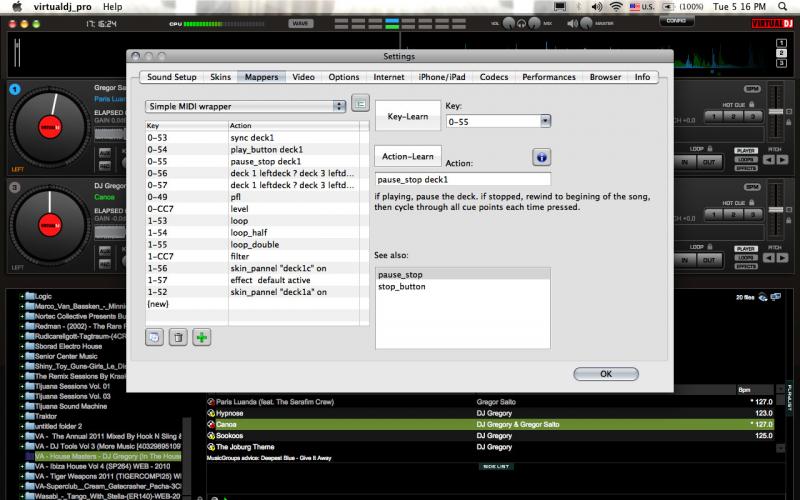Open the Simple MIDI wrapper dropdown
The height and width of the screenshot is (500, 800).
245,106
